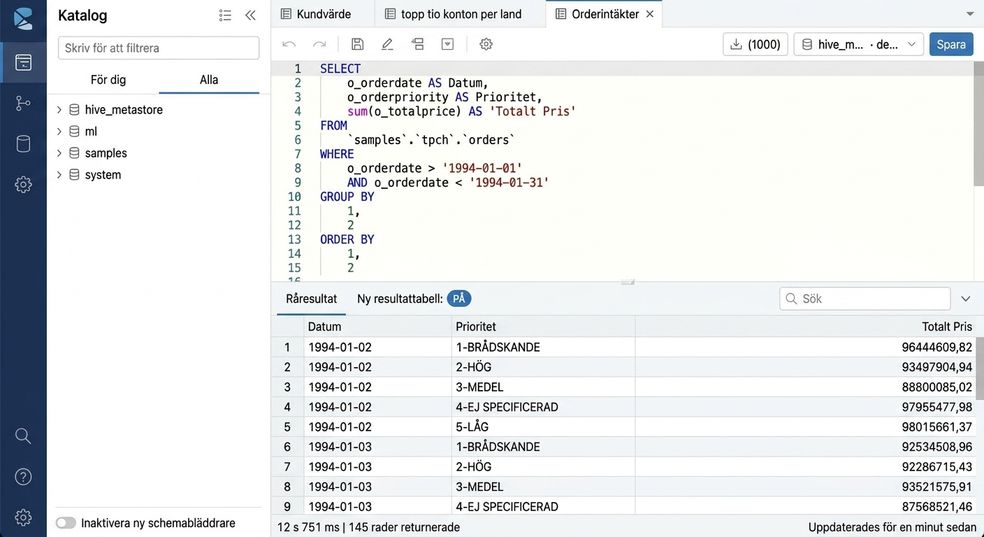Click the Spara button
Image resolution: width=984 pixels, height=537 pixels.
click(951, 45)
